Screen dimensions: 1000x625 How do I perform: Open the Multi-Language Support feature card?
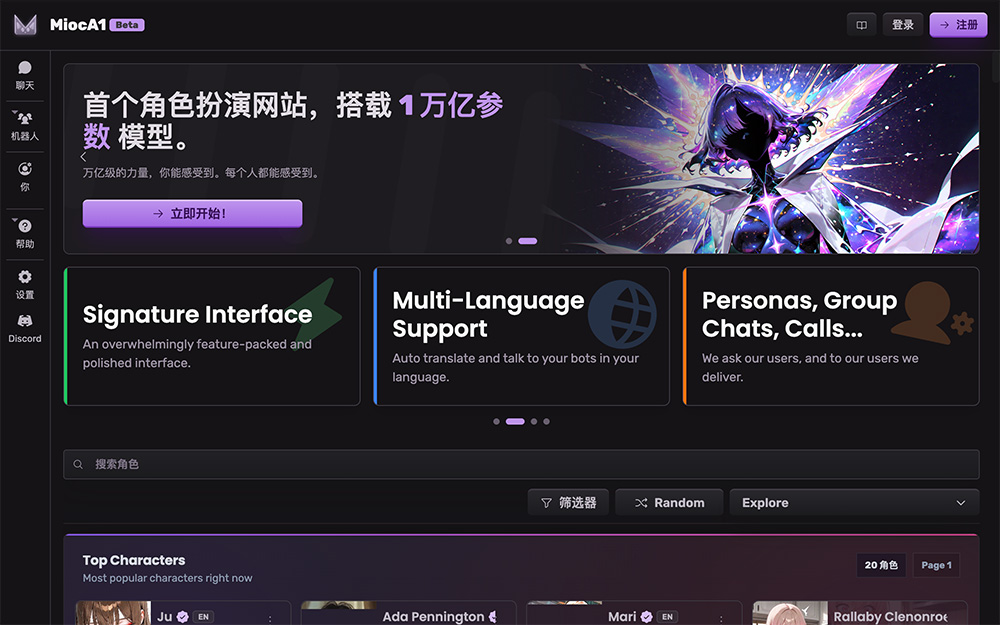pyautogui.click(x=521, y=336)
